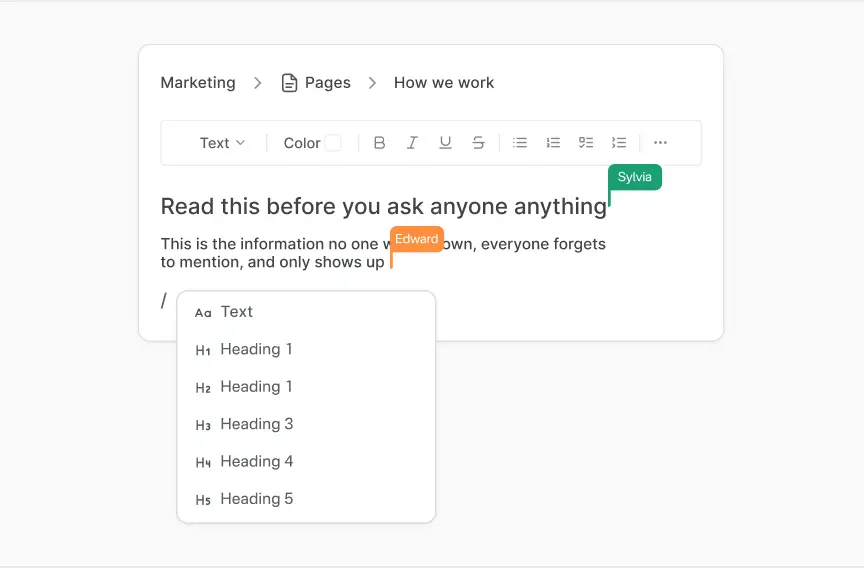Open Pages from the breadcrumb
Viewport: 864px width, 568px height.
327,83
